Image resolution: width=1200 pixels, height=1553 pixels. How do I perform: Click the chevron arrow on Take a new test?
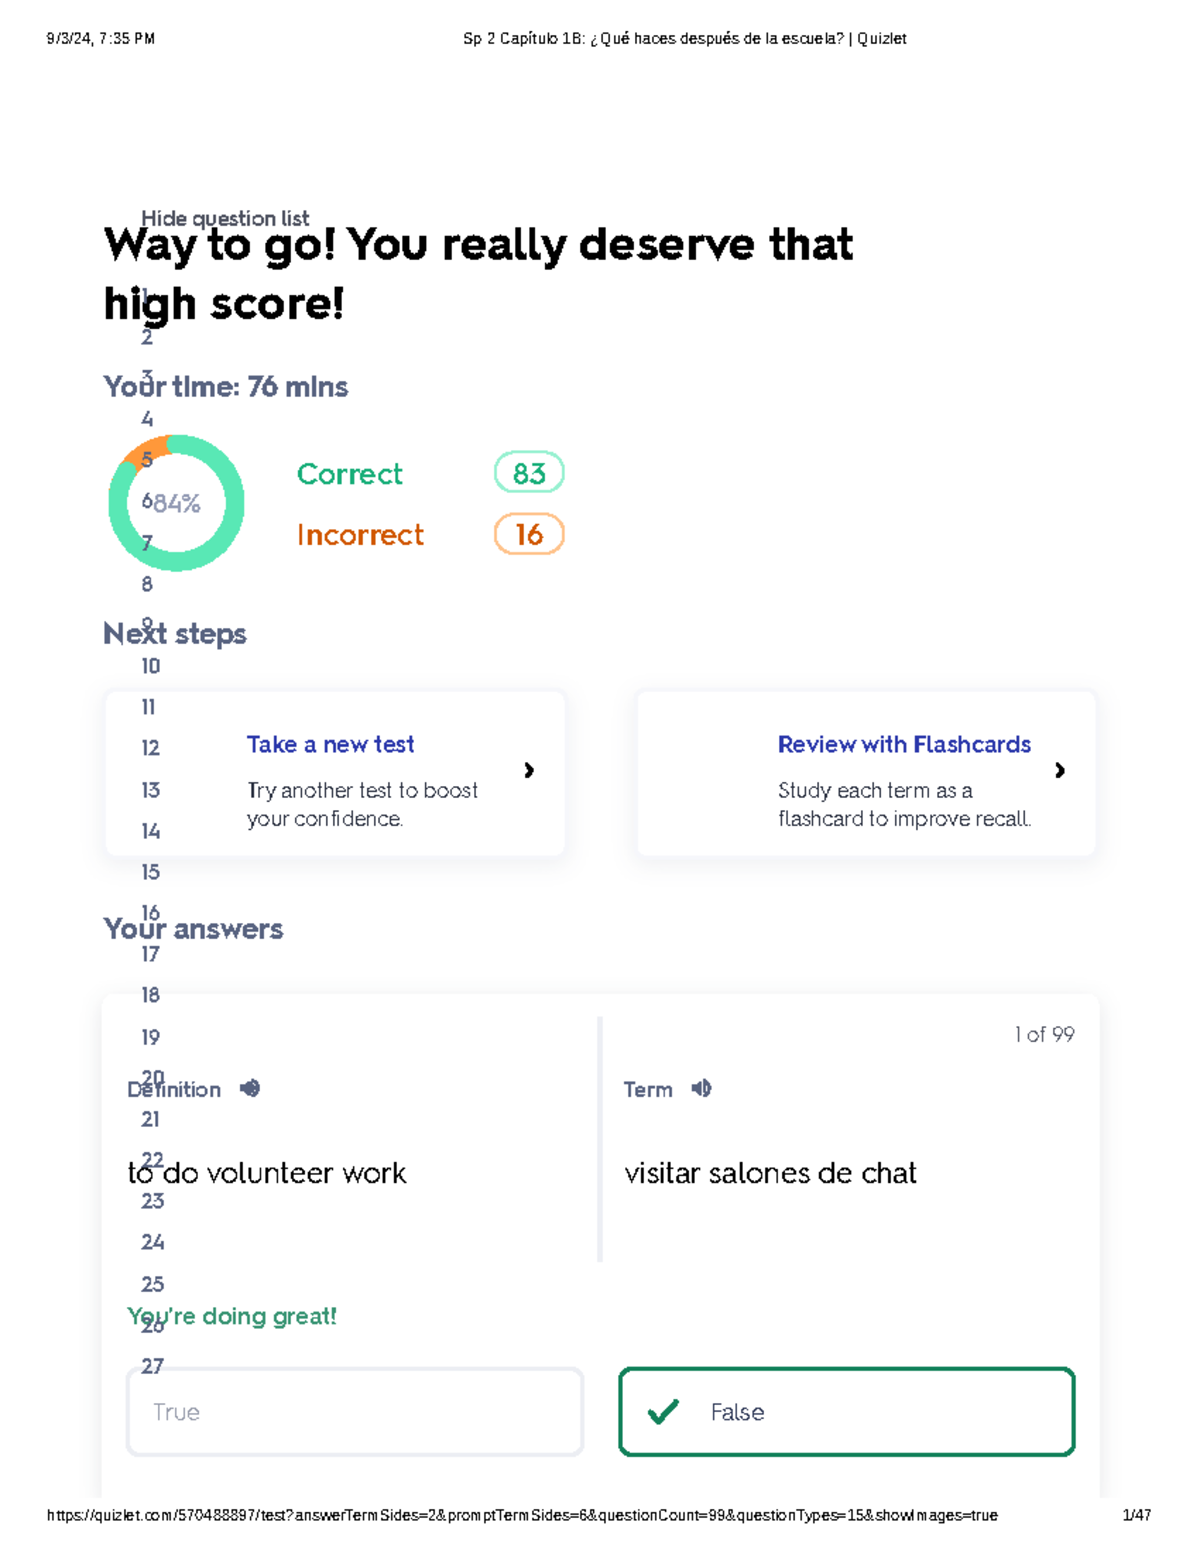tap(529, 771)
